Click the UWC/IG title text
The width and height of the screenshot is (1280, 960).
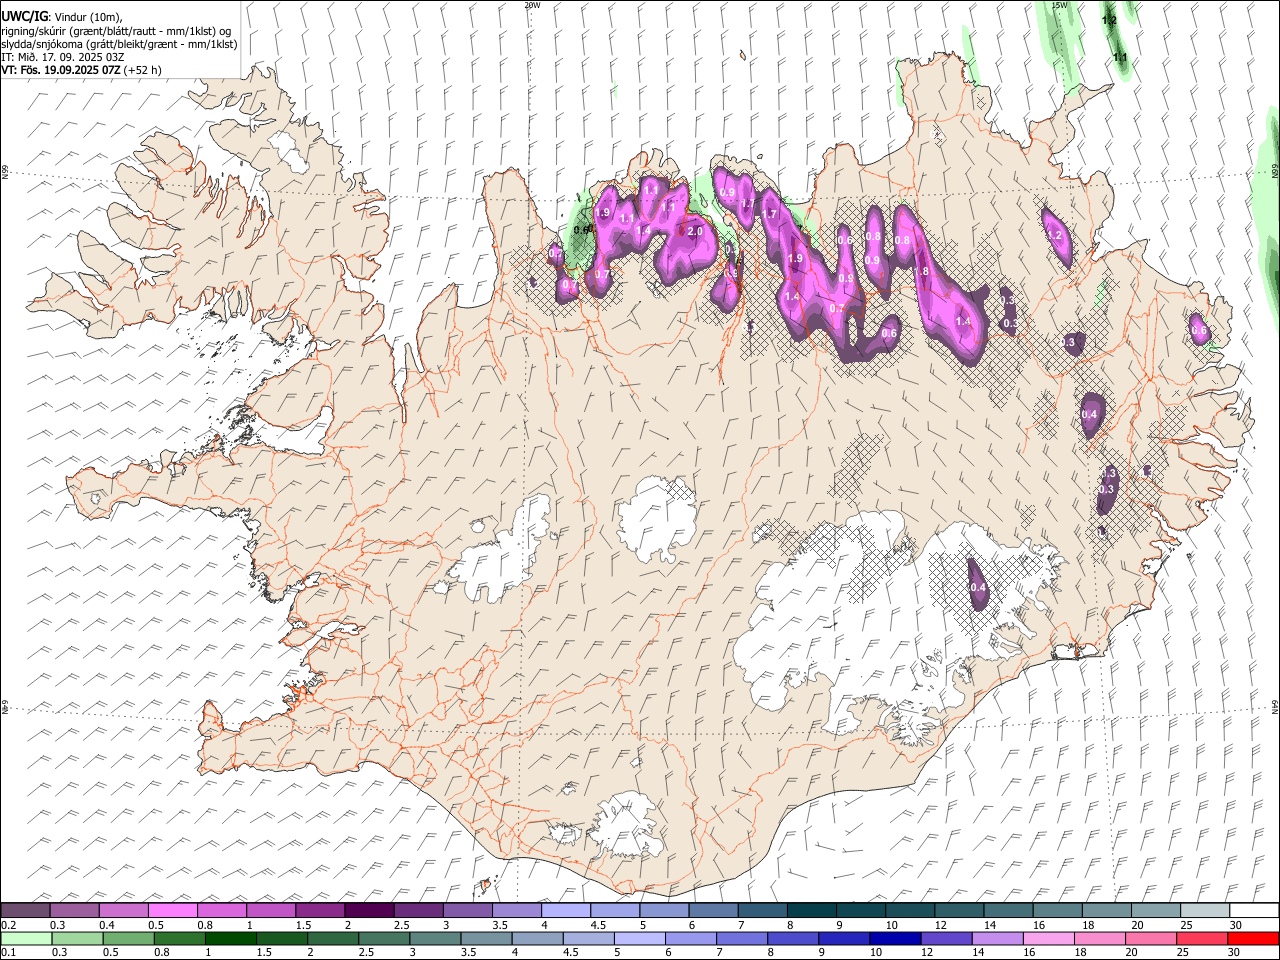(24, 16)
